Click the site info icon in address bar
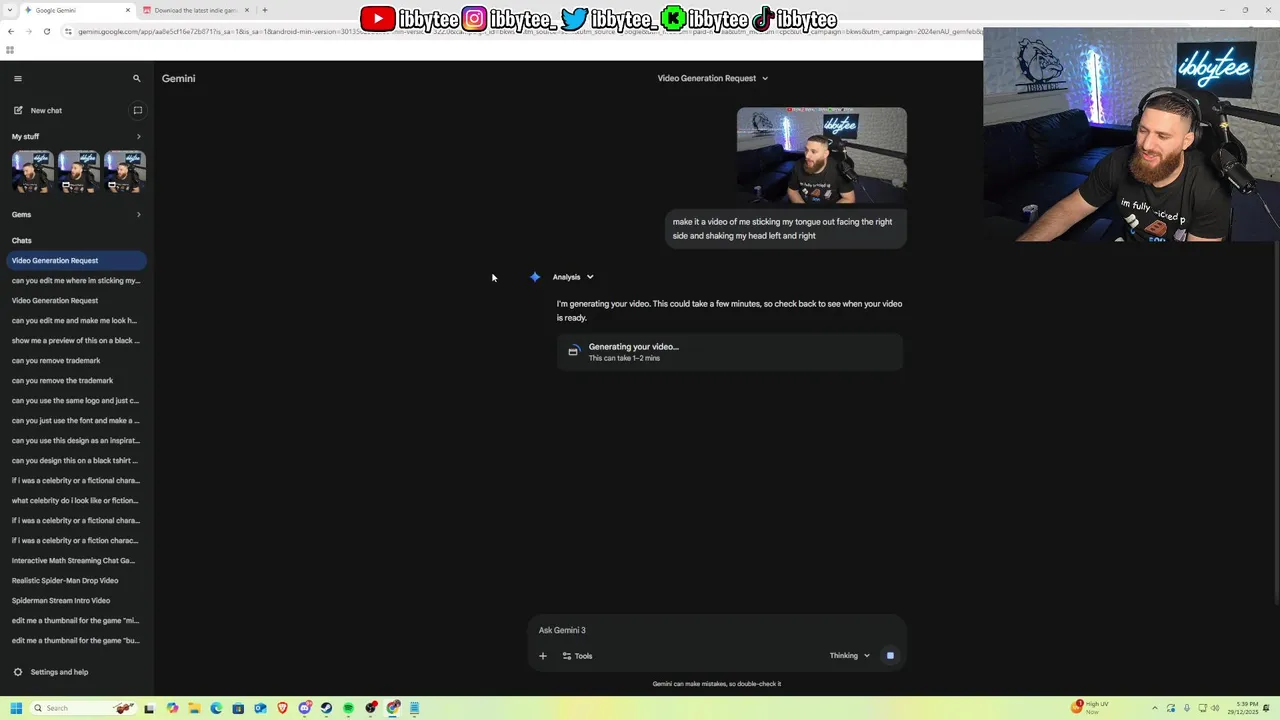The width and height of the screenshot is (1280, 720). coord(68,31)
